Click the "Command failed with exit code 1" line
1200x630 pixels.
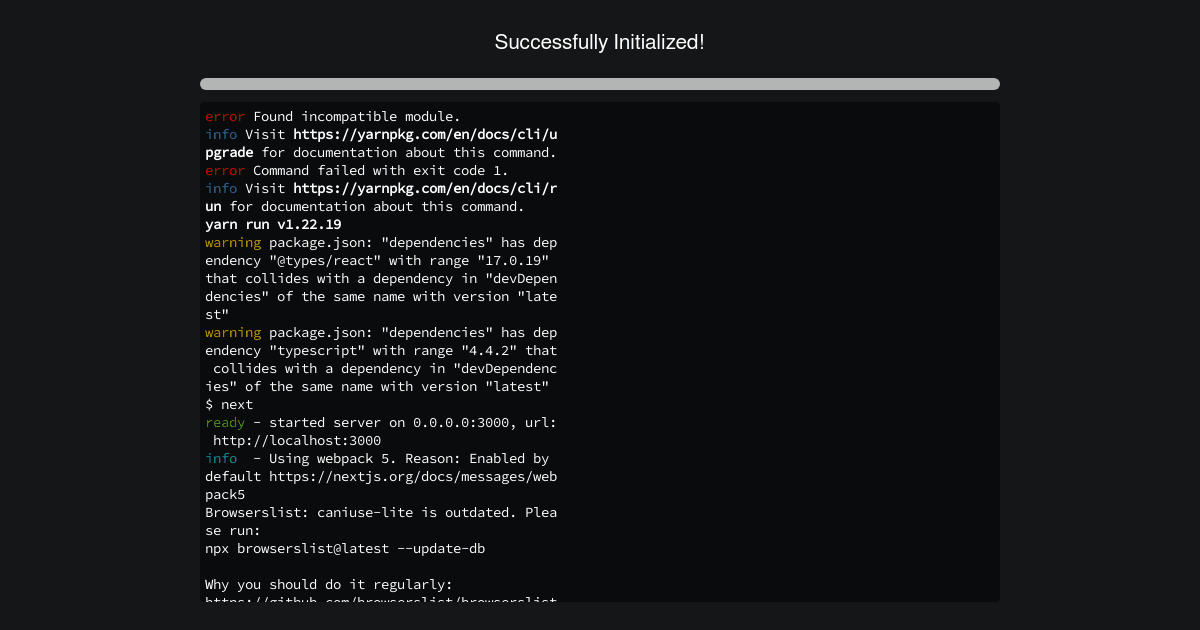click(381, 170)
